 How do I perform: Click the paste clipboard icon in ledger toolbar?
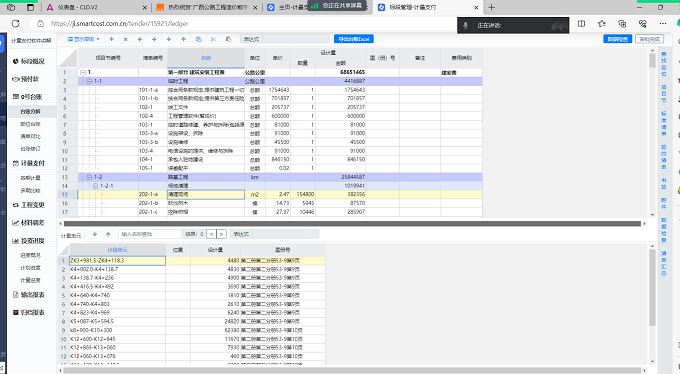pyautogui.click(x=229, y=39)
